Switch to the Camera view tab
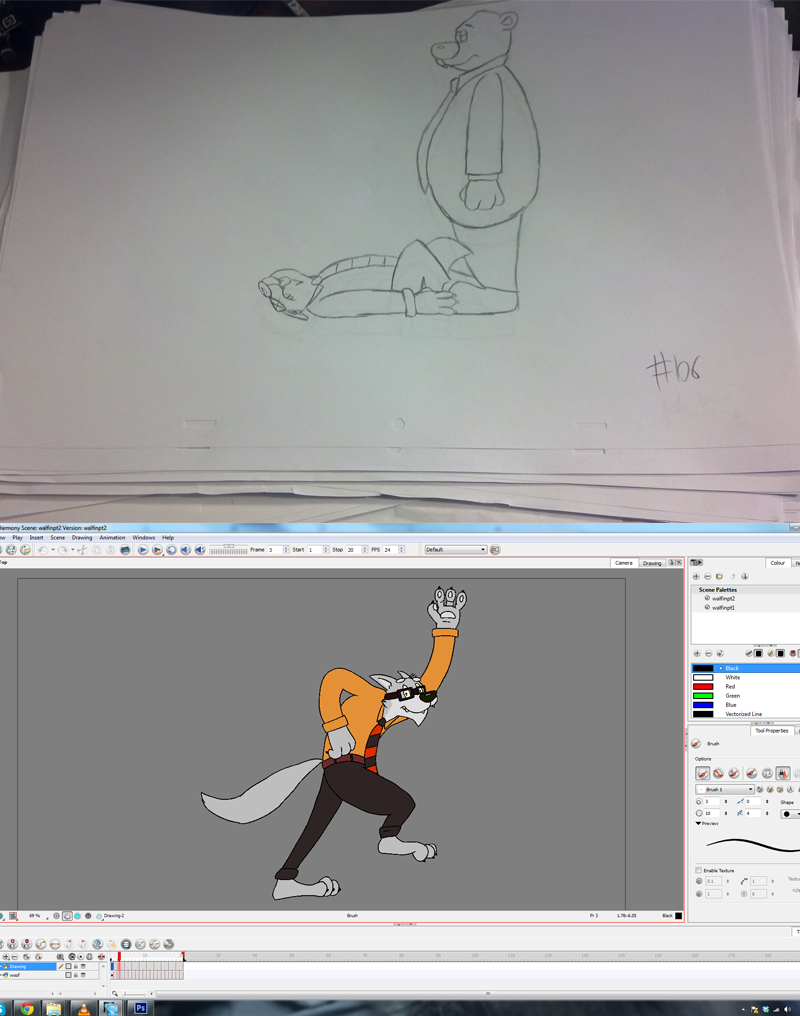The width and height of the screenshot is (800, 1016). click(624, 563)
